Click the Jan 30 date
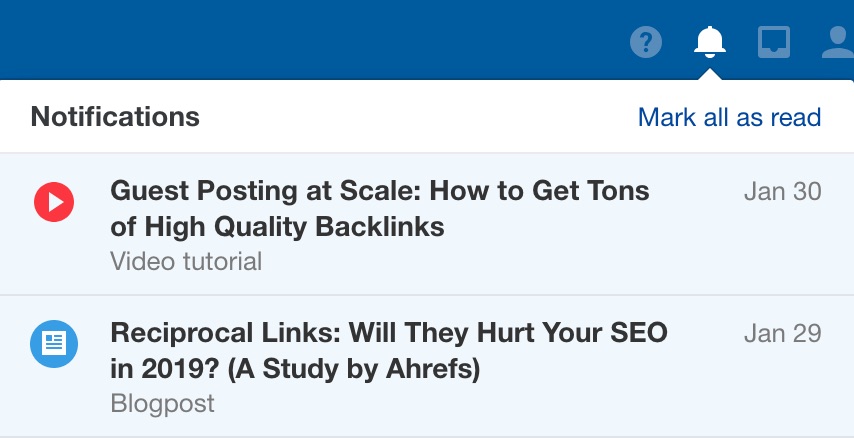This screenshot has width=854, height=438. coord(782,191)
